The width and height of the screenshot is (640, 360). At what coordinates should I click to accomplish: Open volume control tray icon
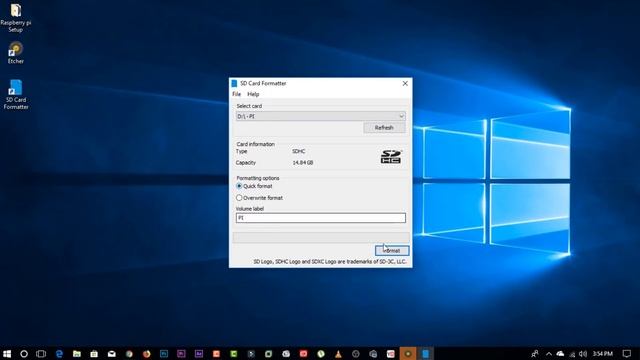click(x=583, y=353)
